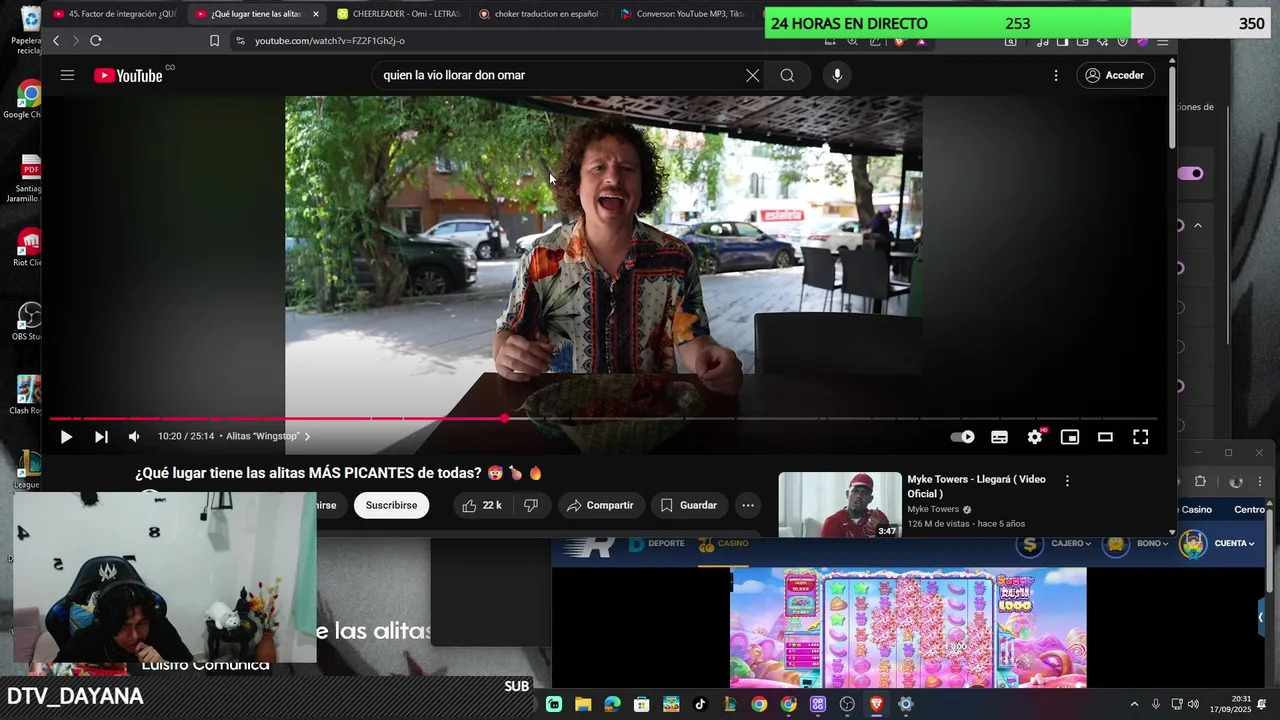Image resolution: width=1280 pixels, height=720 pixels.
Task: Open the taskbar volume control
Action: tap(1193, 704)
